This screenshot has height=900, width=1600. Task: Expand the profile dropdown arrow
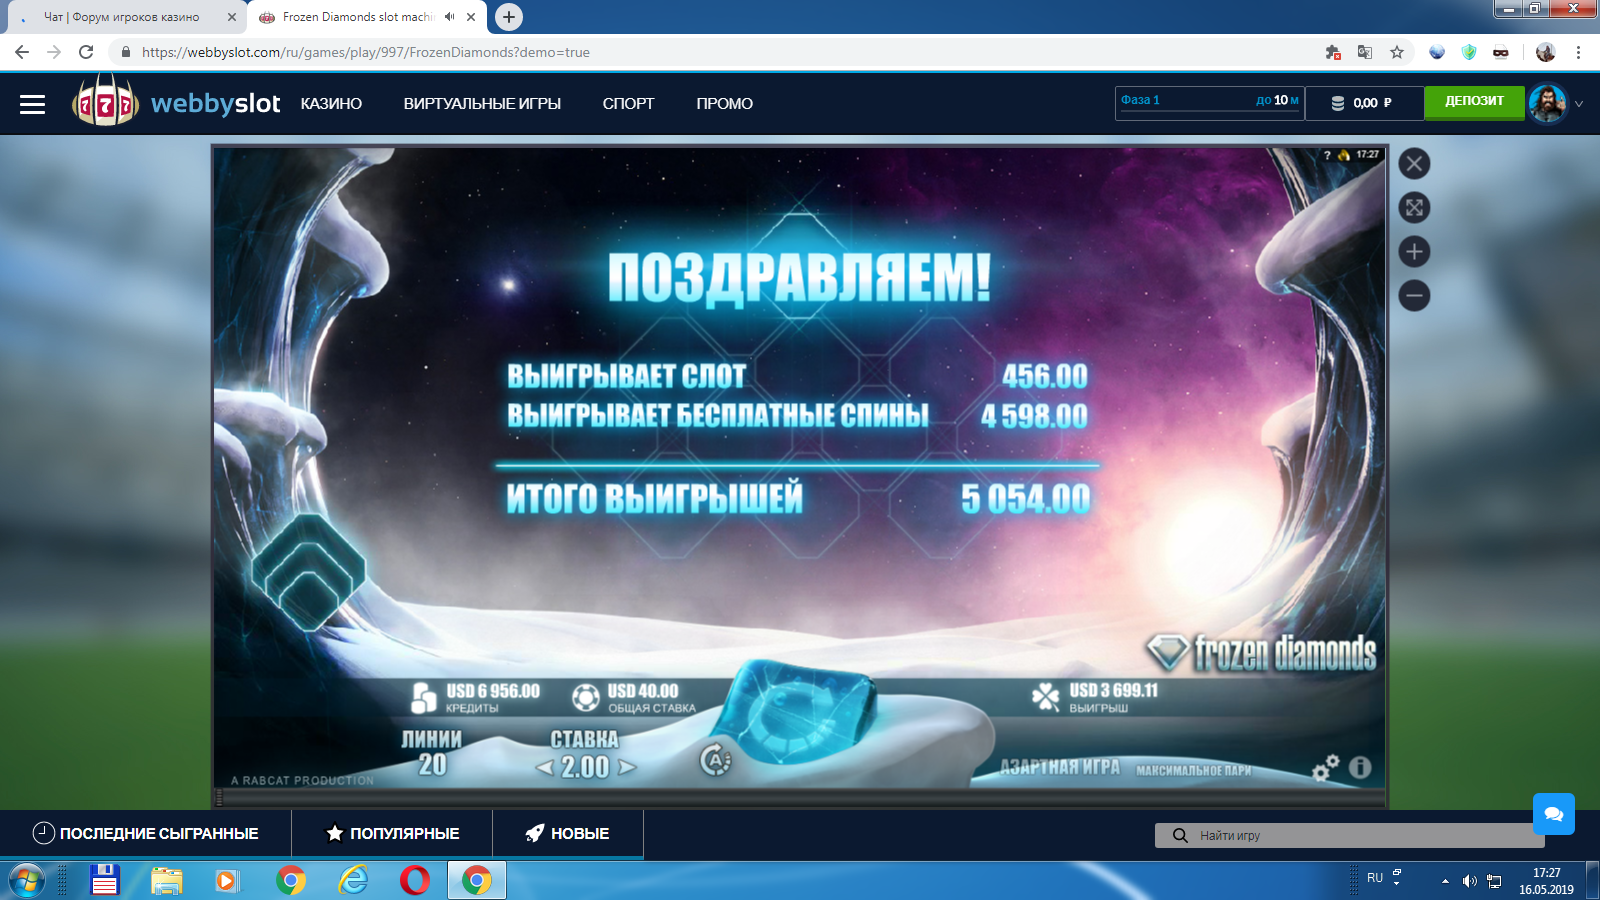(x=1579, y=104)
